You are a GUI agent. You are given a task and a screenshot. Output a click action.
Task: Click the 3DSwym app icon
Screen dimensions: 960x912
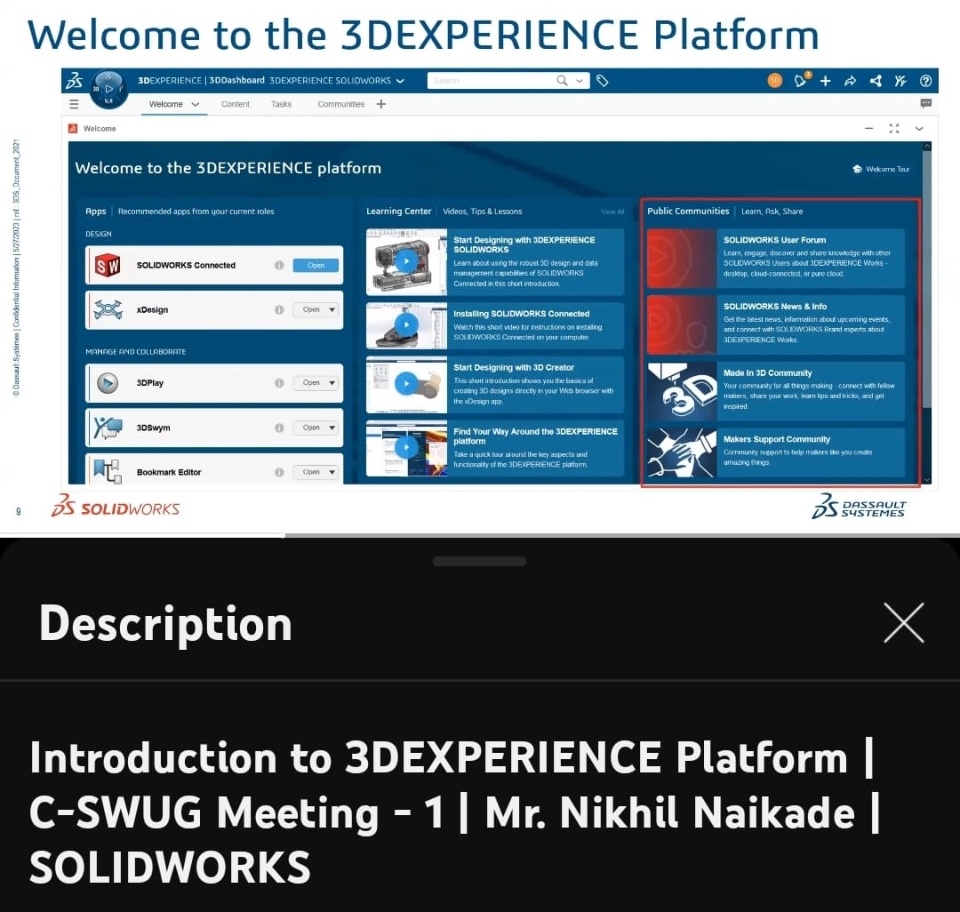pyautogui.click(x=108, y=428)
